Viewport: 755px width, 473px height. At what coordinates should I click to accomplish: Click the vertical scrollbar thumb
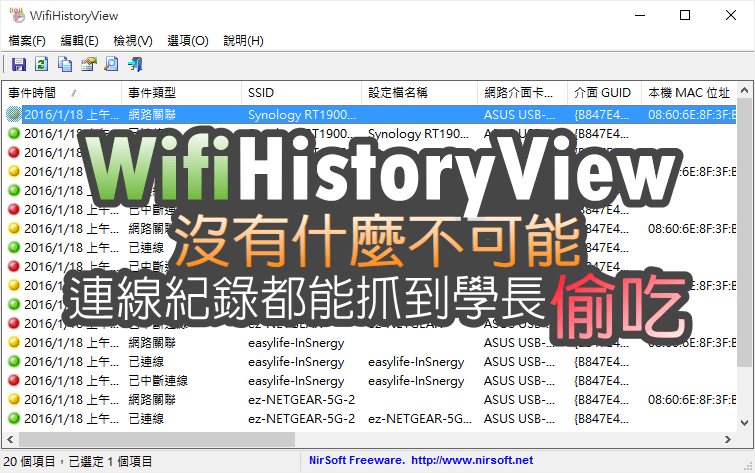(744, 234)
